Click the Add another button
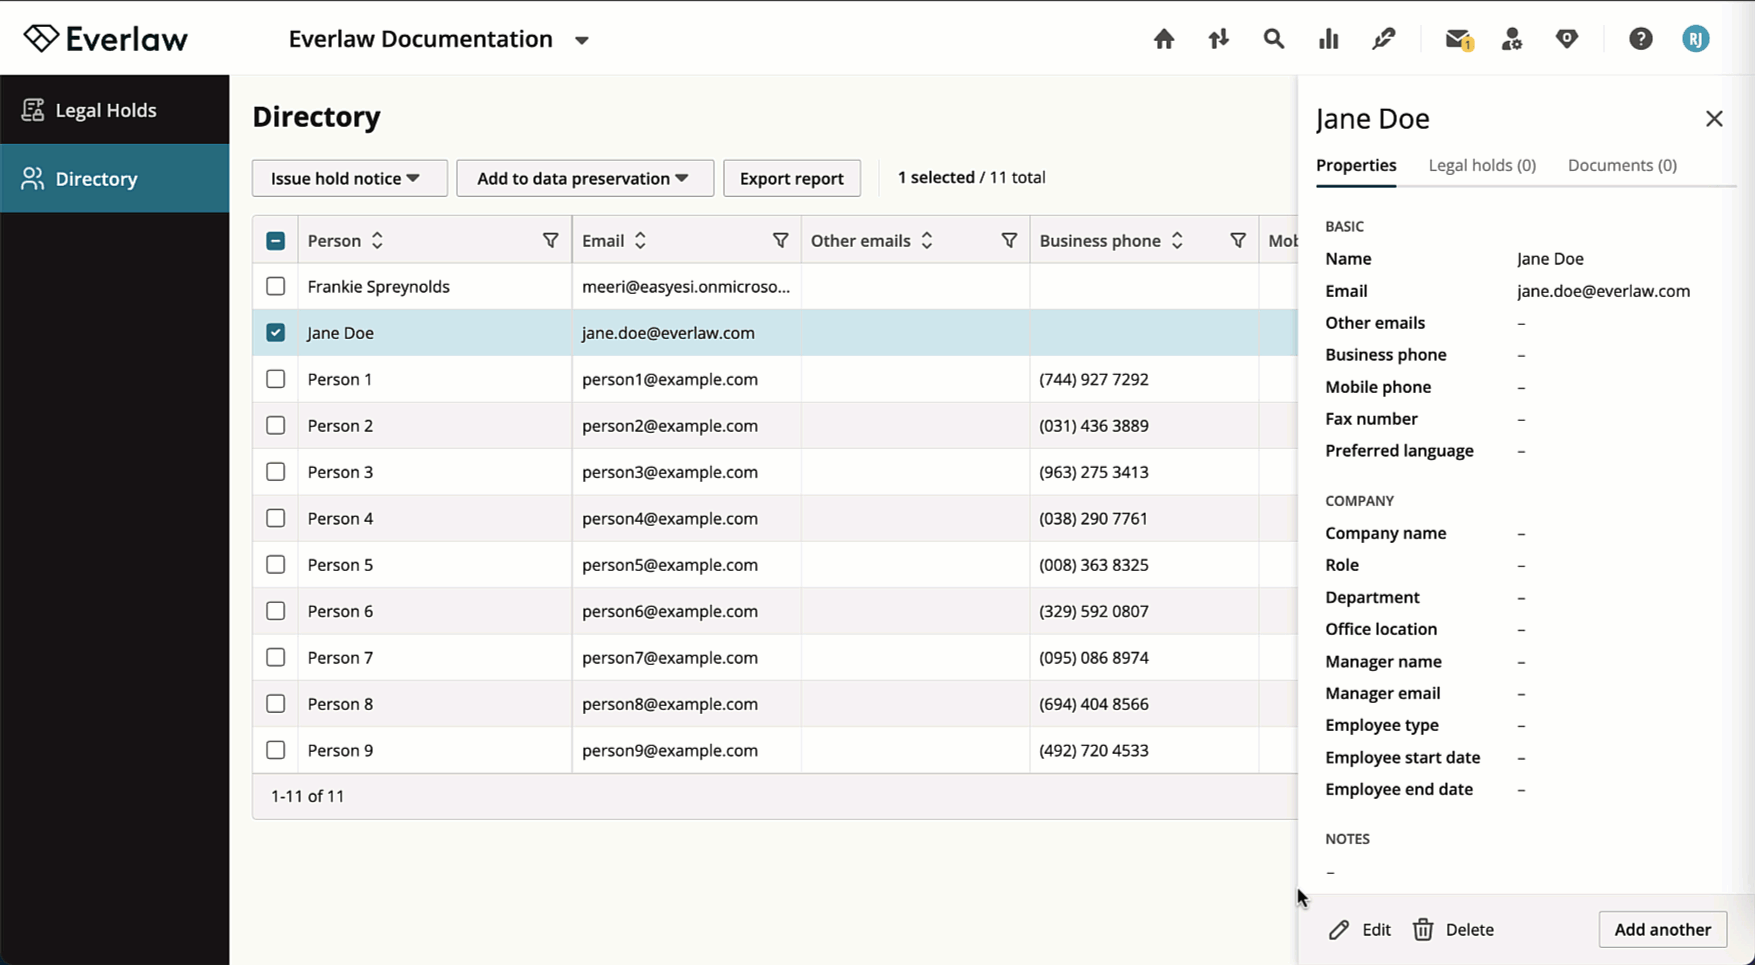This screenshot has height=965, width=1755. [1662, 930]
